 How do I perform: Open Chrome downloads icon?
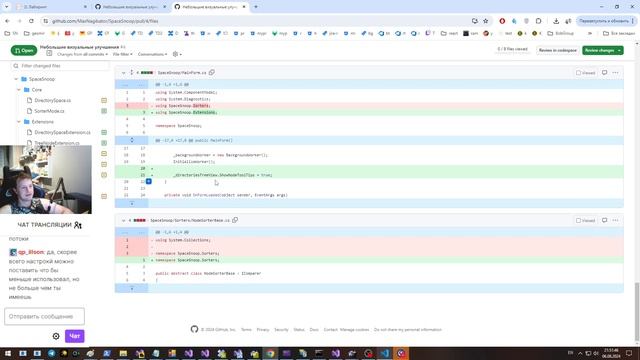(556, 21)
